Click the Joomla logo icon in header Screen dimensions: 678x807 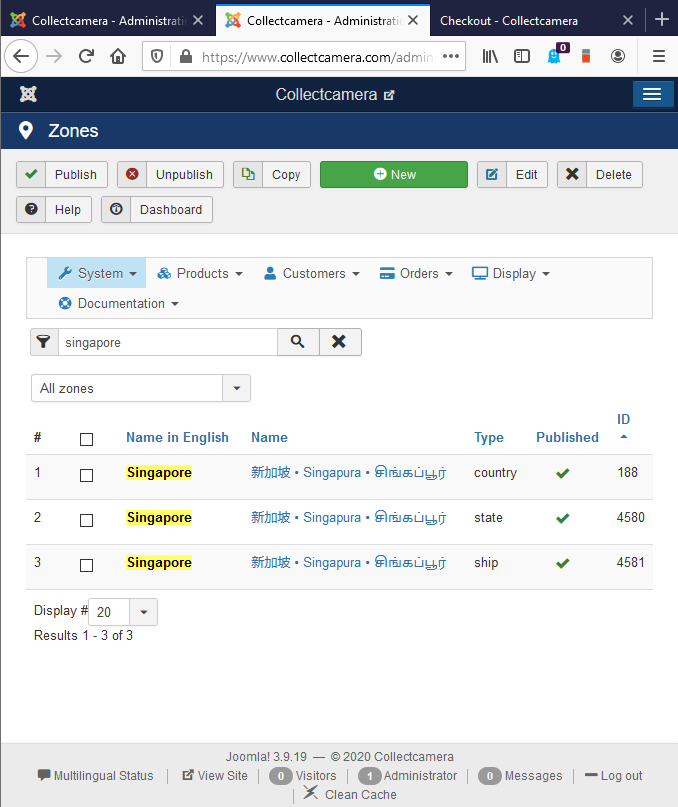click(x=28, y=94)
